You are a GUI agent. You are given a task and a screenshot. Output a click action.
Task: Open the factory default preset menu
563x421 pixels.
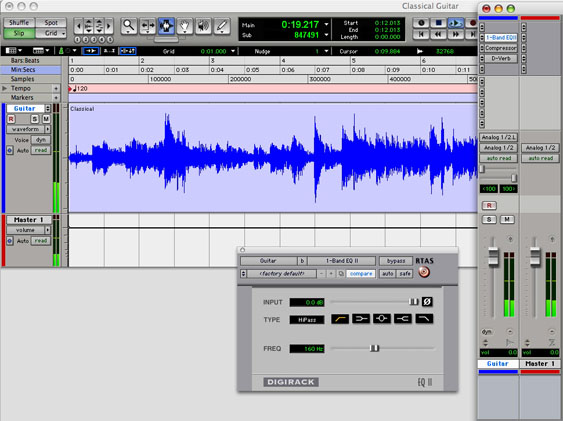(282, 274)
